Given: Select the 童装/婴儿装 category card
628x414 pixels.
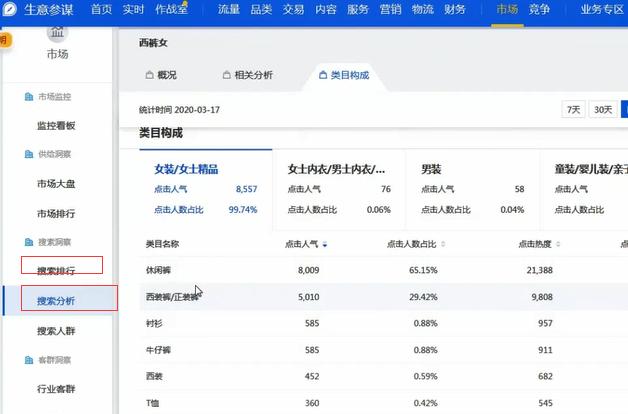Looking at the screenshot, I should 584,190.
